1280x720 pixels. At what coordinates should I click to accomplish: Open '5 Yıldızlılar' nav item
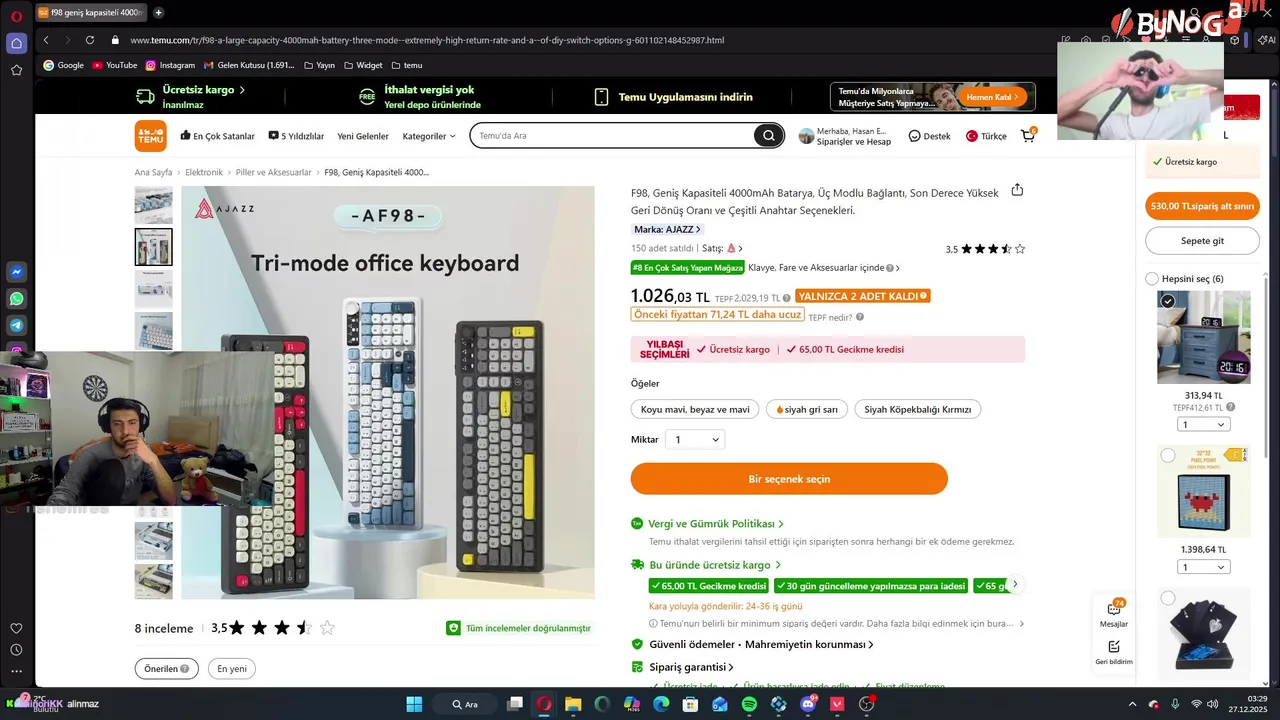click(296, 136)
